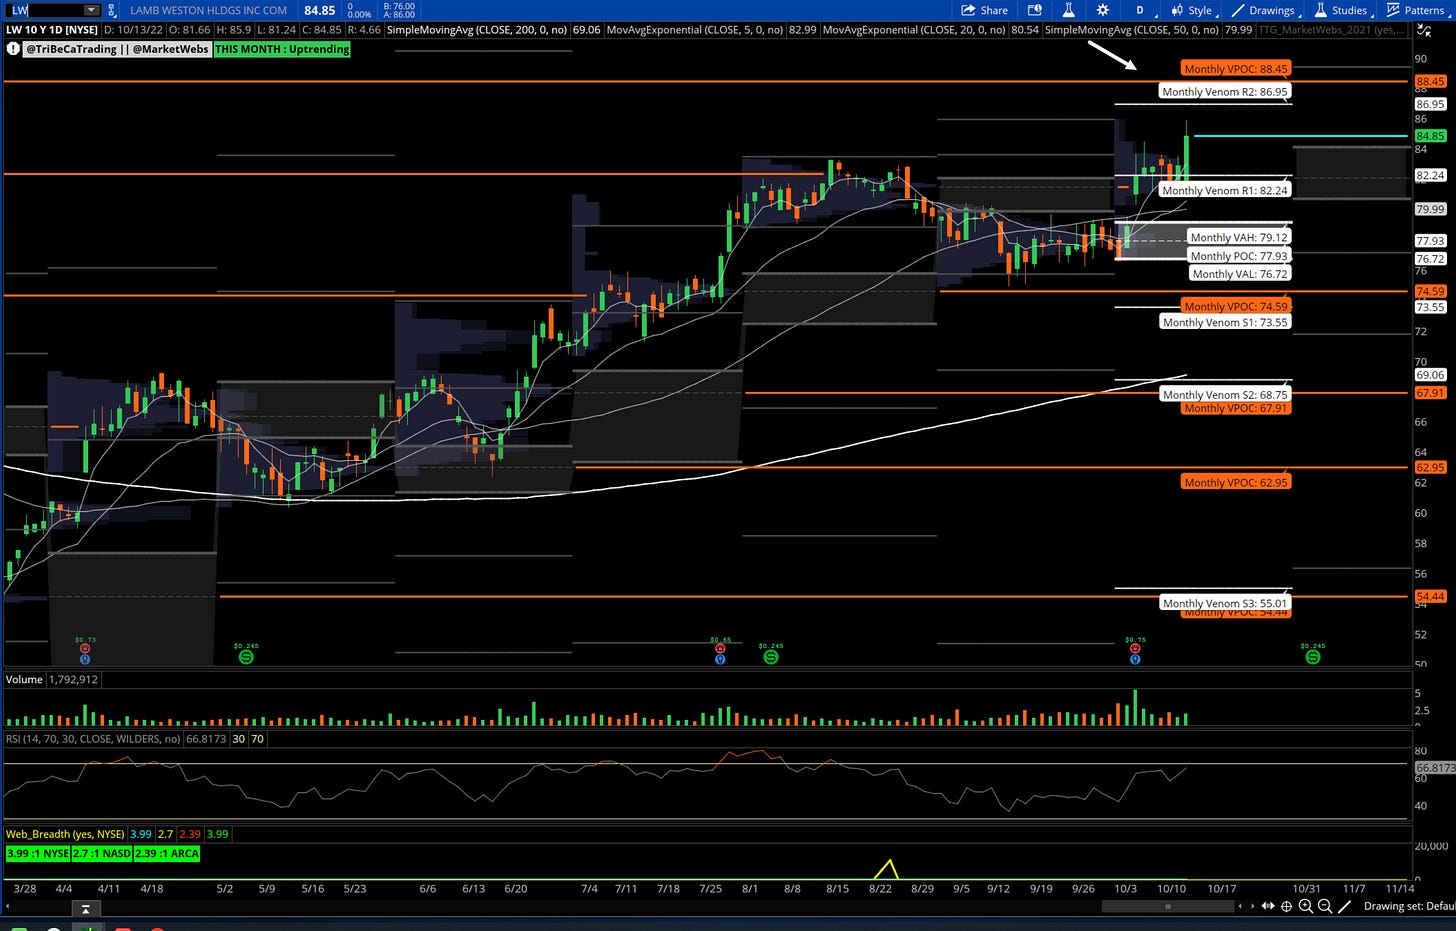1456x931 pixels.
Task: Open the alert book icon in toolbar
Action: point(1035,10)
